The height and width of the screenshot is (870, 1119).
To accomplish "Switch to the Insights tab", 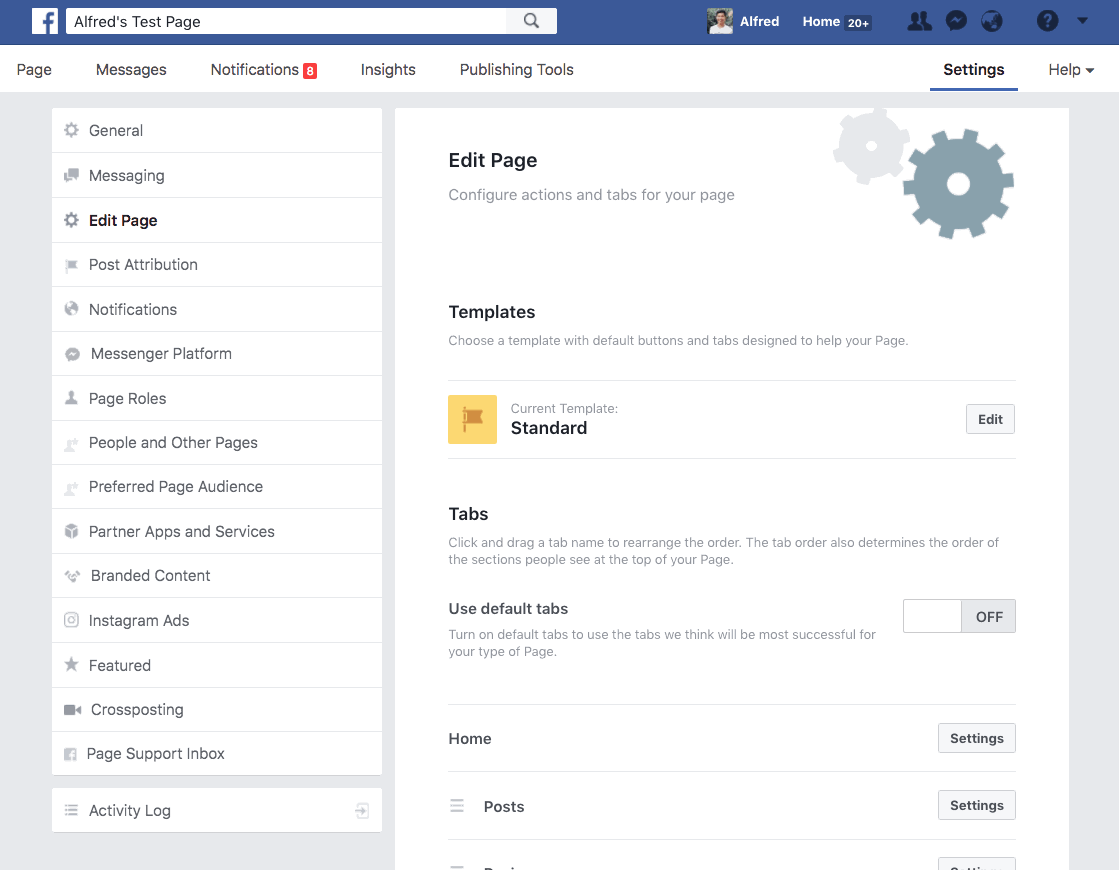I will tap(388, 70).
